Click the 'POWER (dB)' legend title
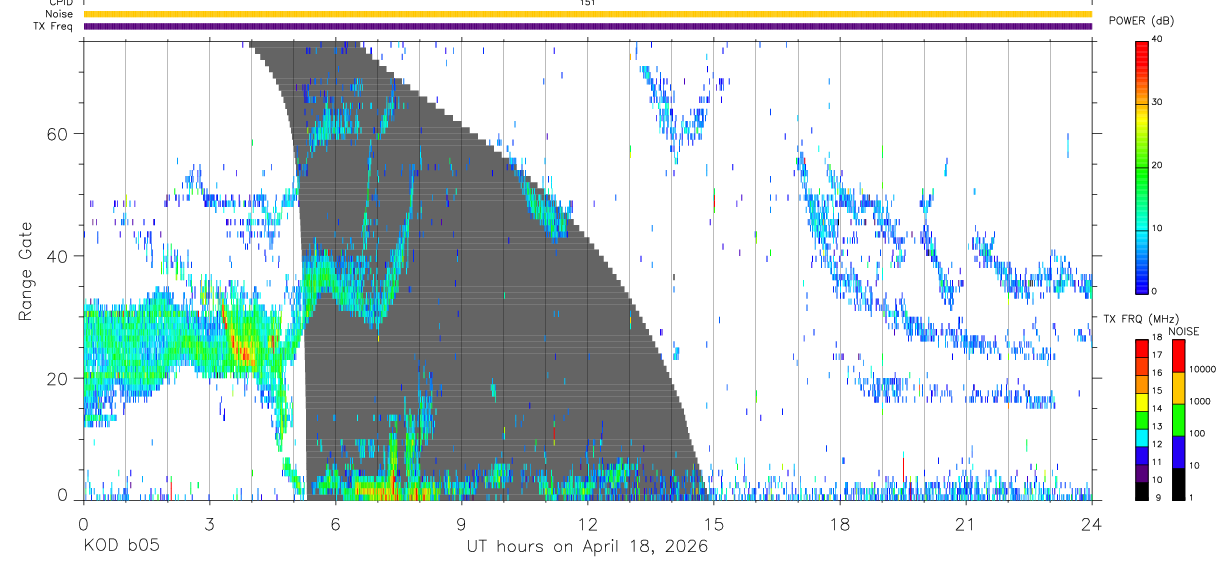 click(1141, 20)
